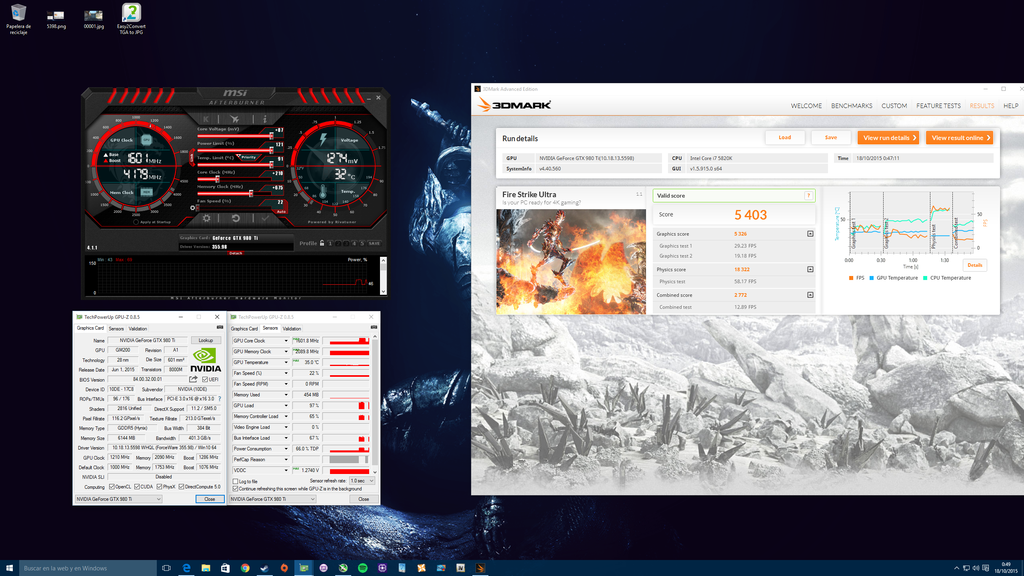Open the Sensor refresh rate dropdown
The image size is (1024, 576).
(x=362, y=481)
